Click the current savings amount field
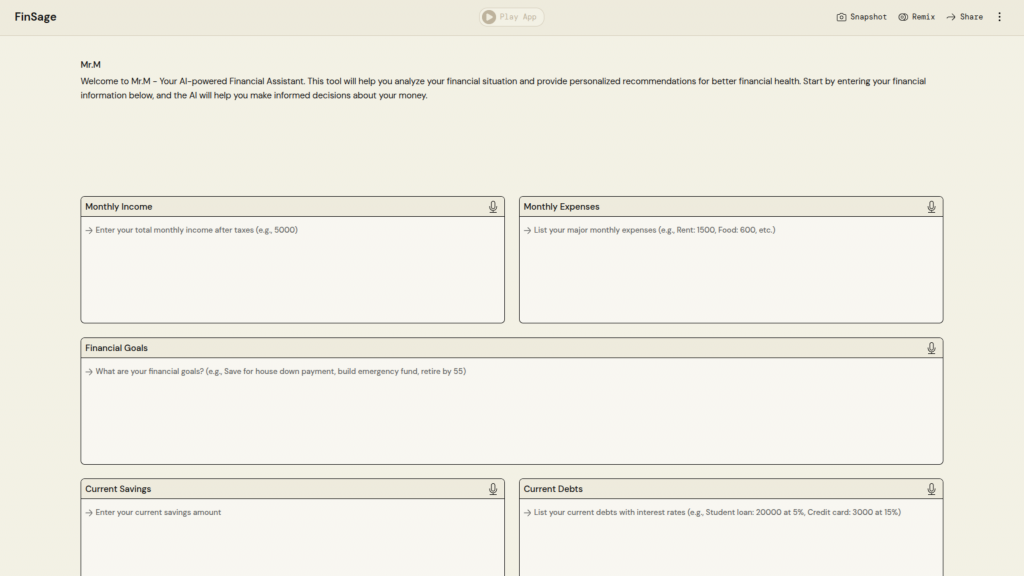The image size is (1024, 576). coord(292,540)
